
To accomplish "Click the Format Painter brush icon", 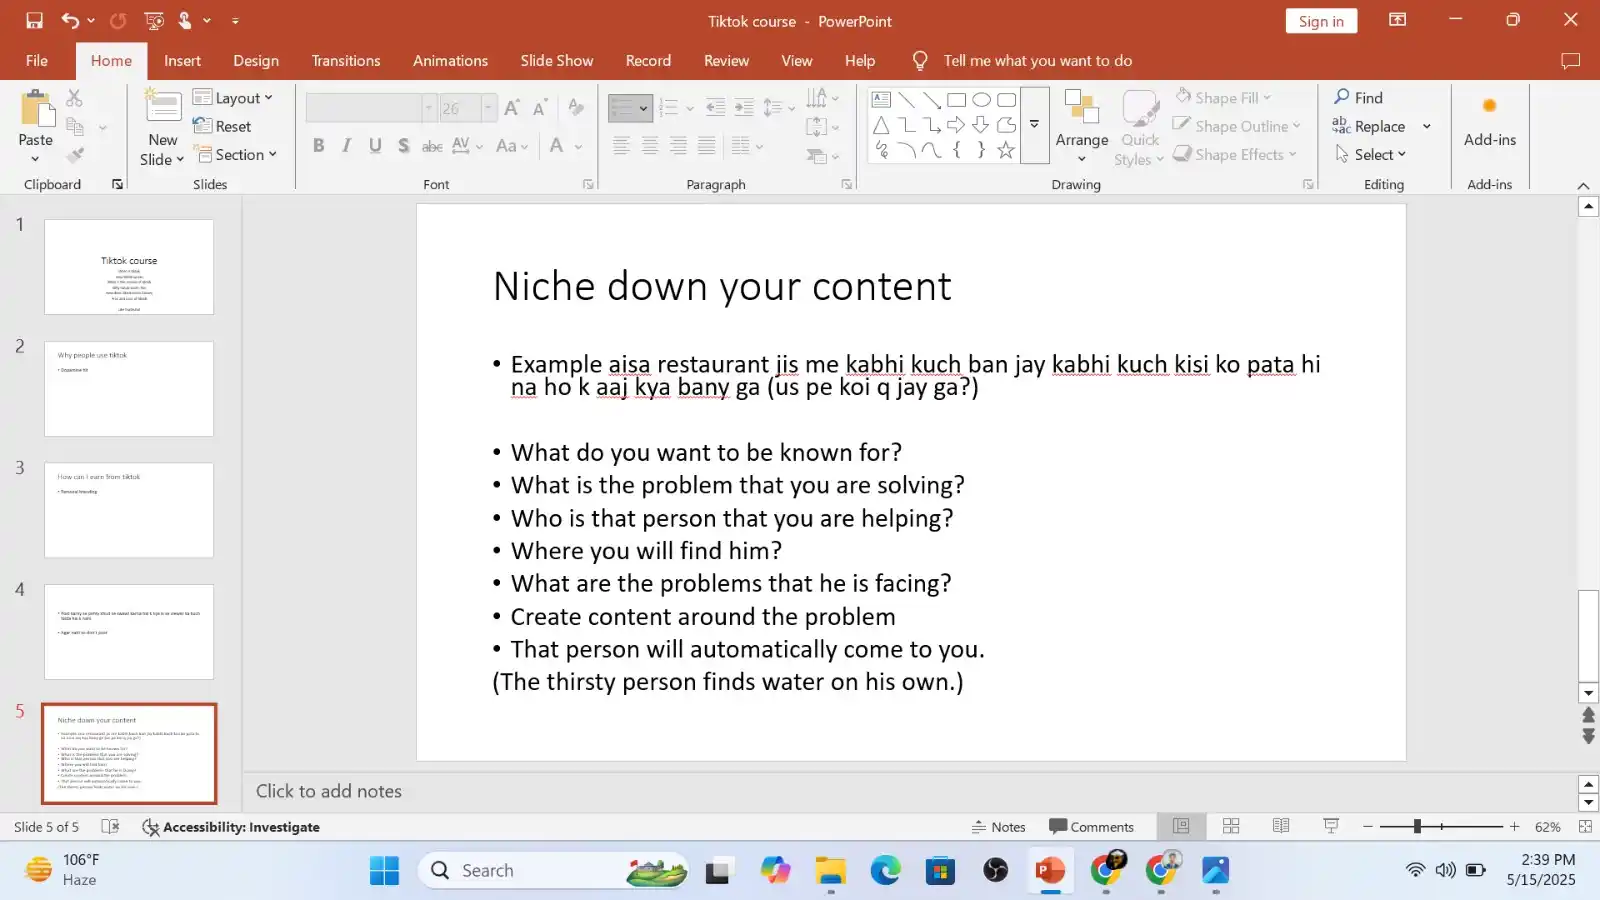I will click(75, 155).
